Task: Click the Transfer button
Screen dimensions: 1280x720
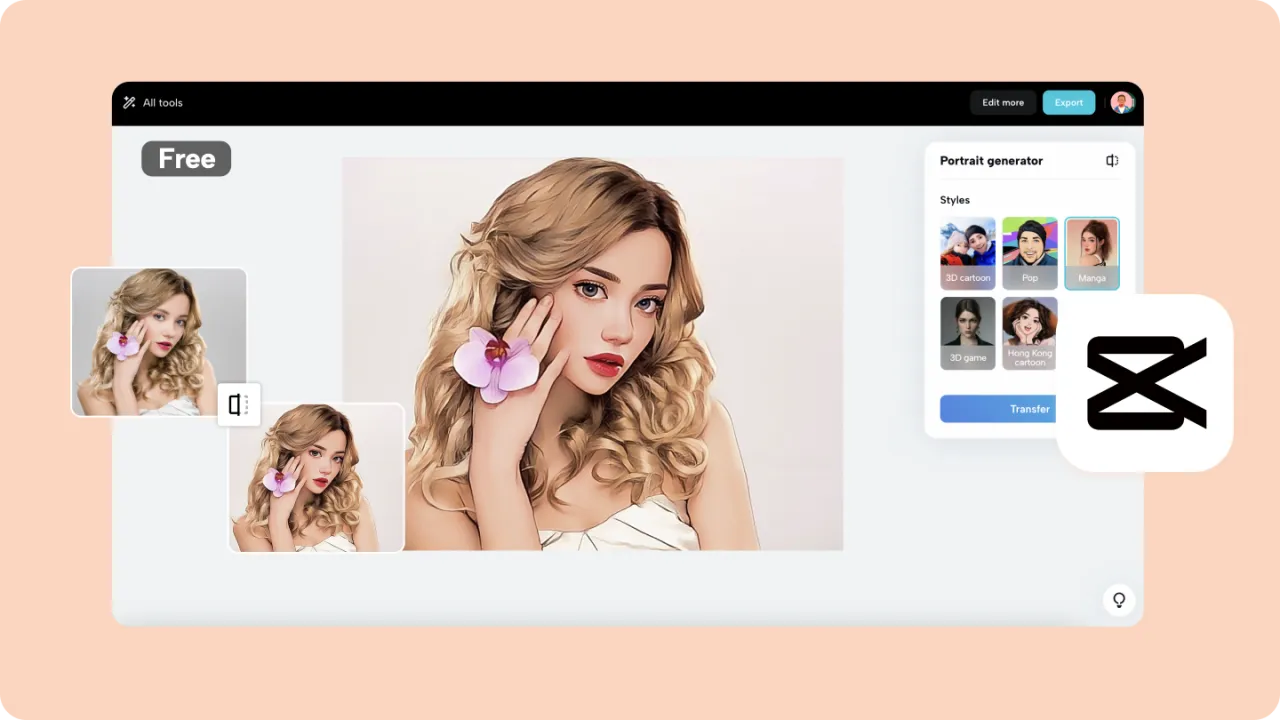Action: pos(1029,408)
